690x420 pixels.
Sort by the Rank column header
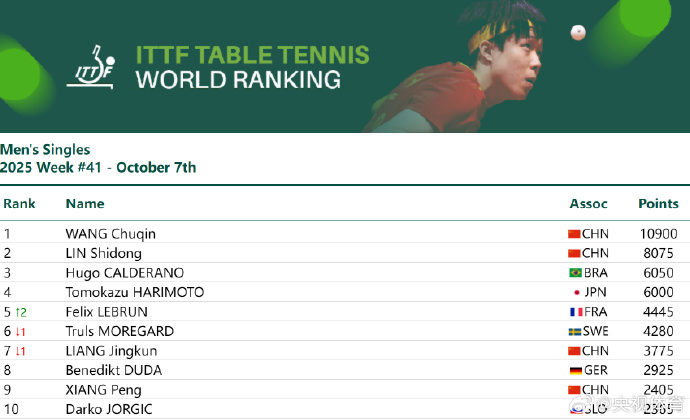coord(19,204)
